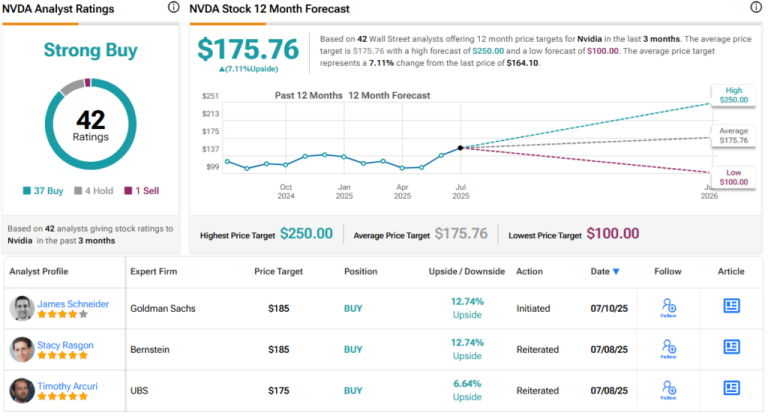Select the NVDA Analyst Ratings tab header
This screenshot has height=416, width=768.
coord(58,9)
